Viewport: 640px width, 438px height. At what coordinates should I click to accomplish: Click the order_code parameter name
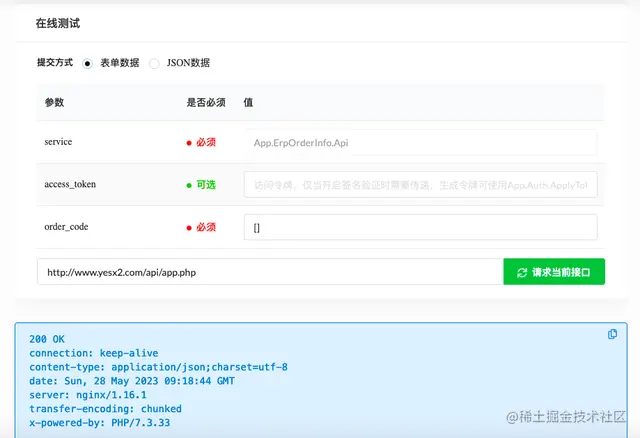pos(66,227)
